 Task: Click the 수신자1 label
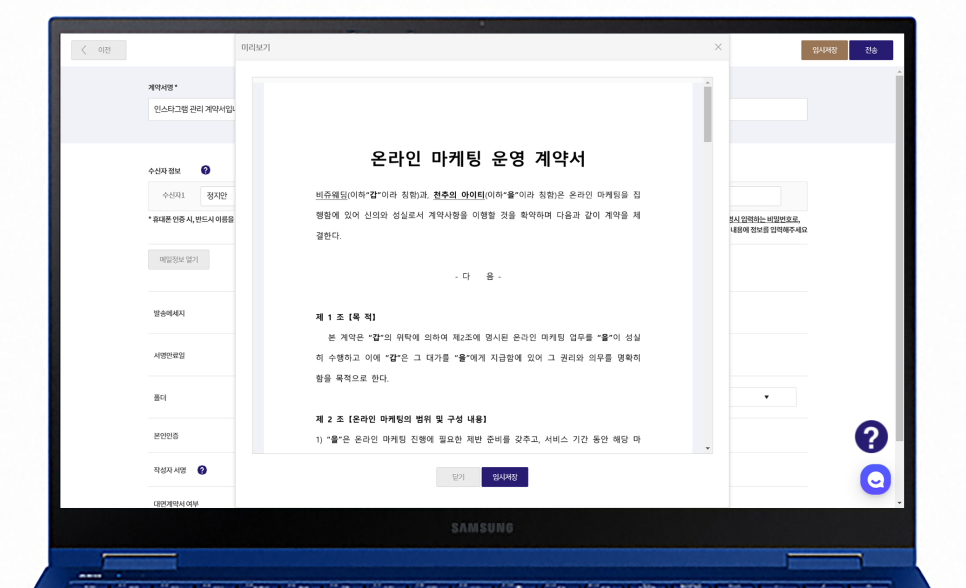click(x=173, y=195)
